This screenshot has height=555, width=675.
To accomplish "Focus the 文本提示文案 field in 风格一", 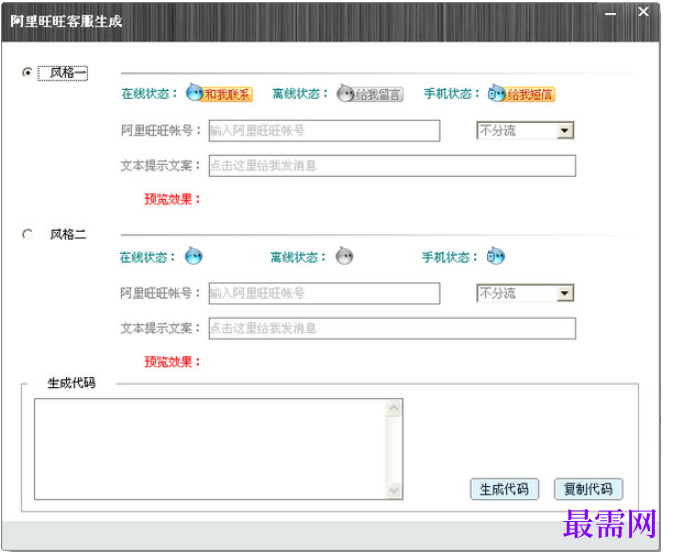I will pyautogui.click(x=392, y=166).
